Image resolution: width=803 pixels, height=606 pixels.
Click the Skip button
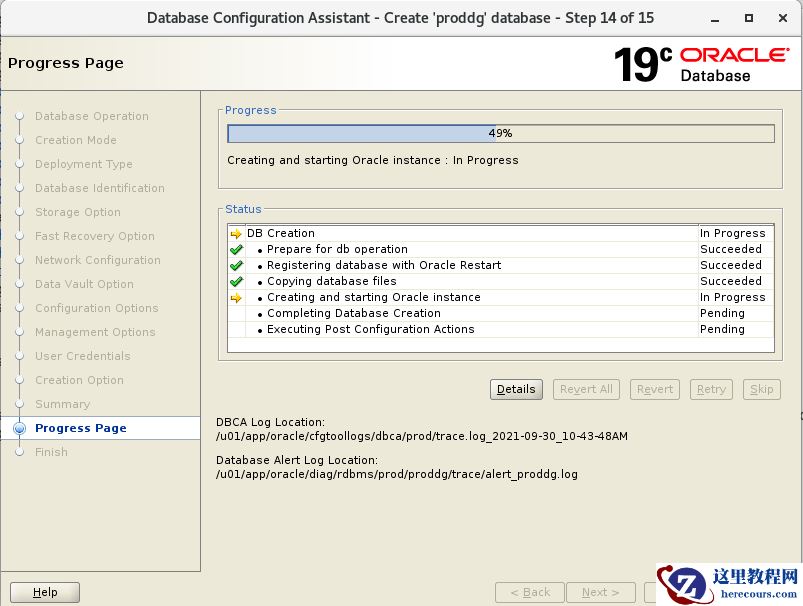762,389
